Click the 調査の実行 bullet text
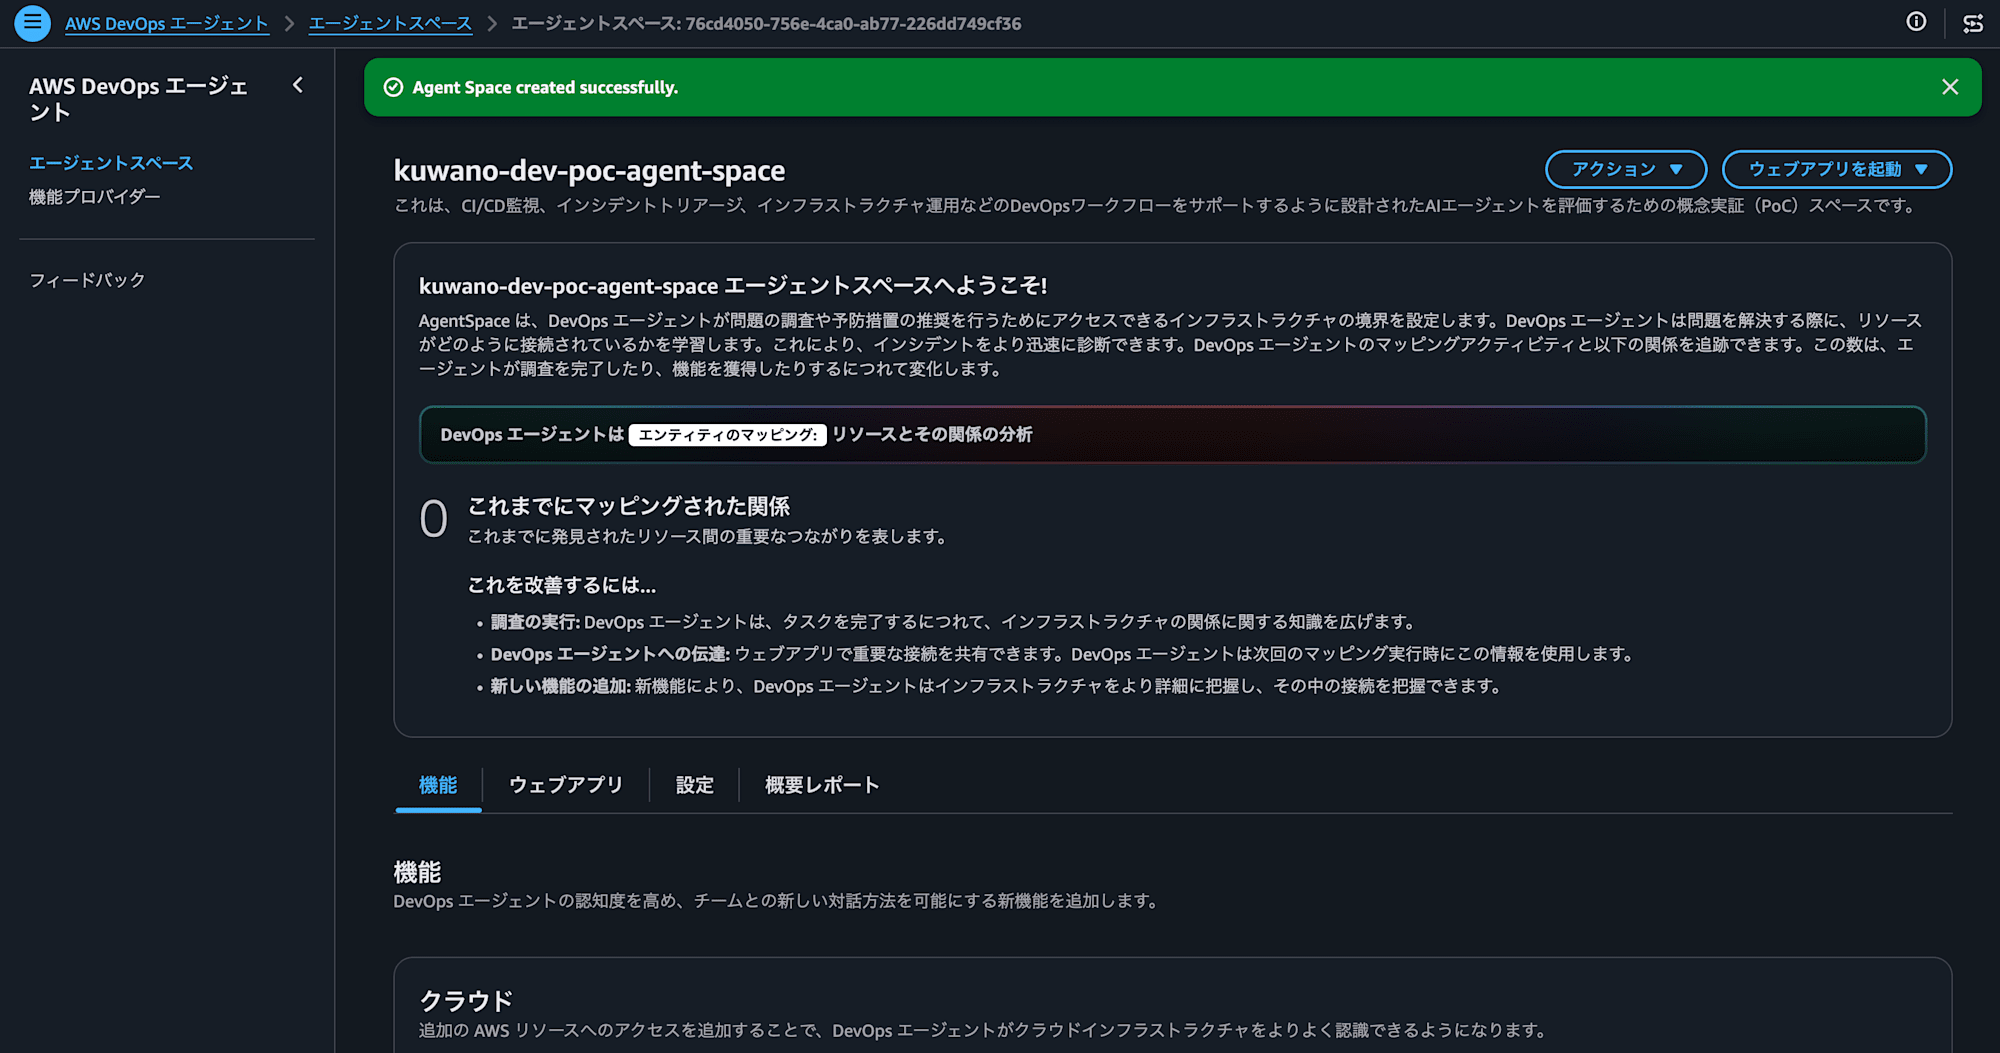Image resolution: width=2000 pixels, height=1053 pixels. tap(952, 622)
